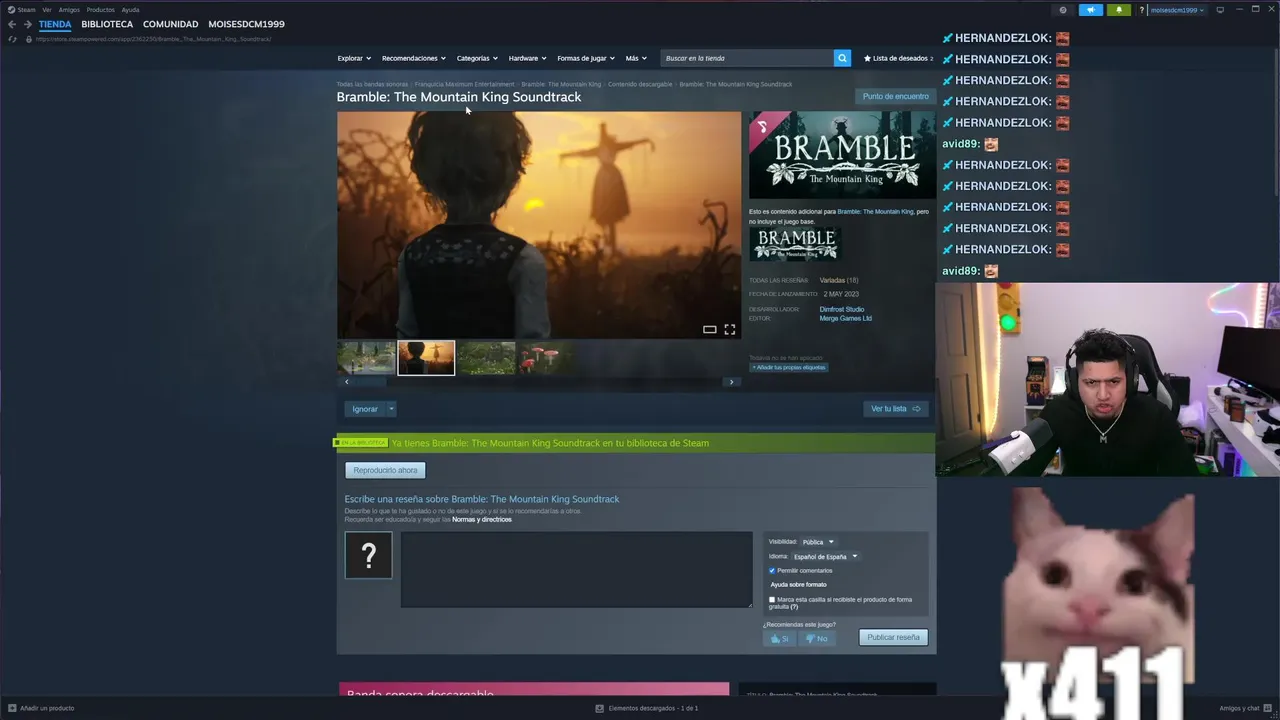1280x720 pixels.
Task: Expand the Categorías dropdown
Action: 477,58
